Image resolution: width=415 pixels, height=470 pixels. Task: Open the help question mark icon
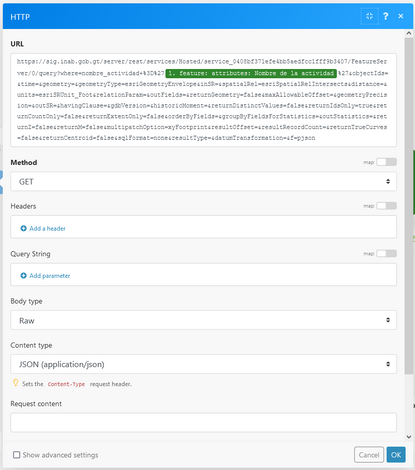pos(386,16)
